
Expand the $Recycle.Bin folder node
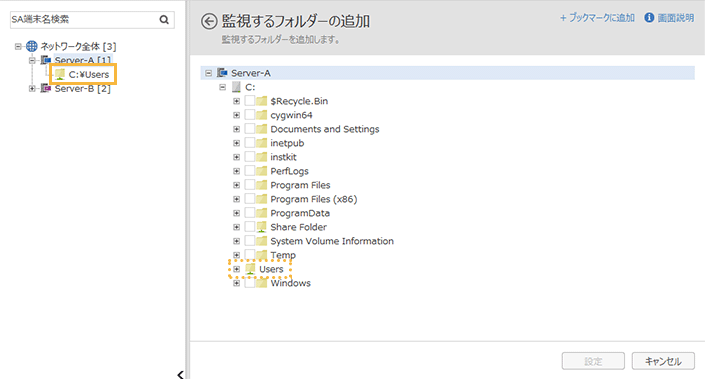click(x=236, y=101)
